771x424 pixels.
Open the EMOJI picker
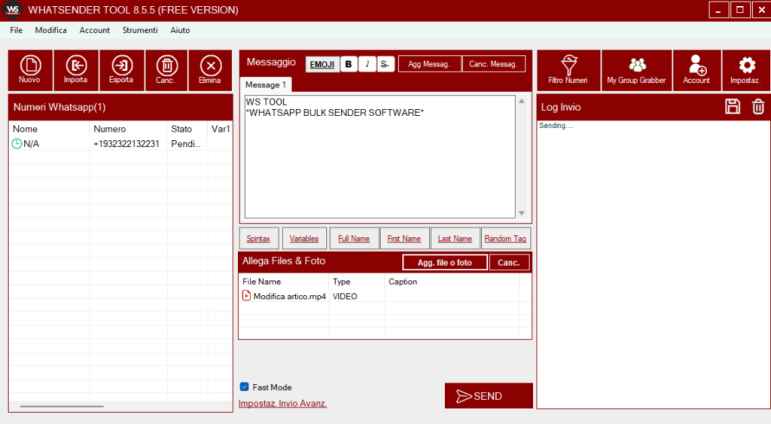(322, 64)
